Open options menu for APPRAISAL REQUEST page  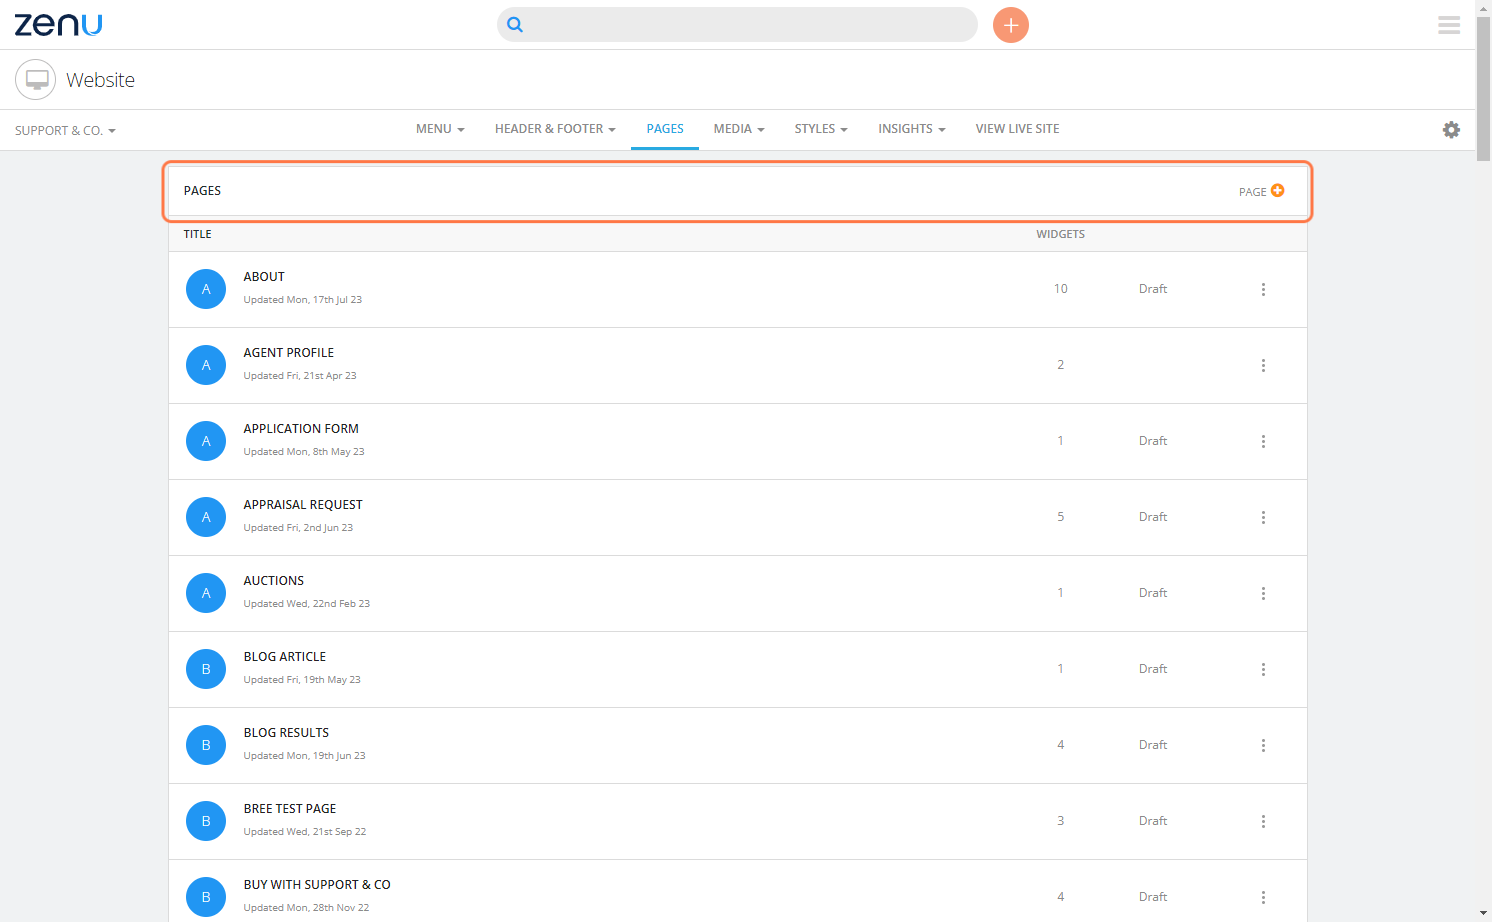1263,517
